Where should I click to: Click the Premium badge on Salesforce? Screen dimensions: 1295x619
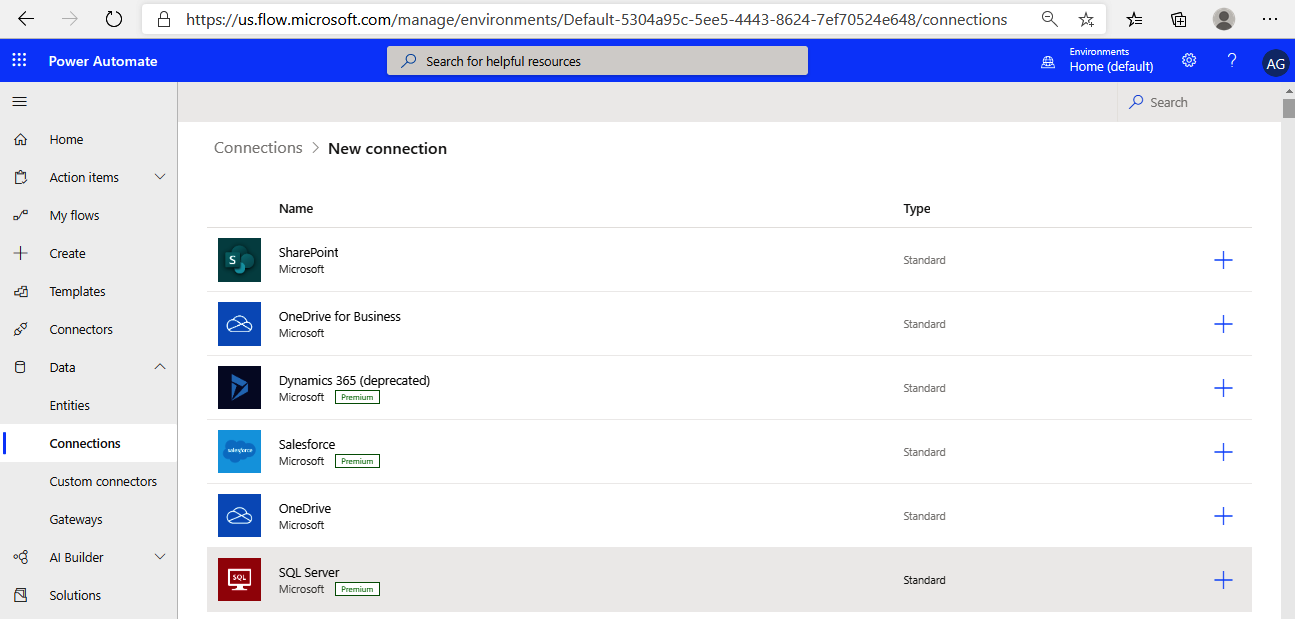point(357,461)
